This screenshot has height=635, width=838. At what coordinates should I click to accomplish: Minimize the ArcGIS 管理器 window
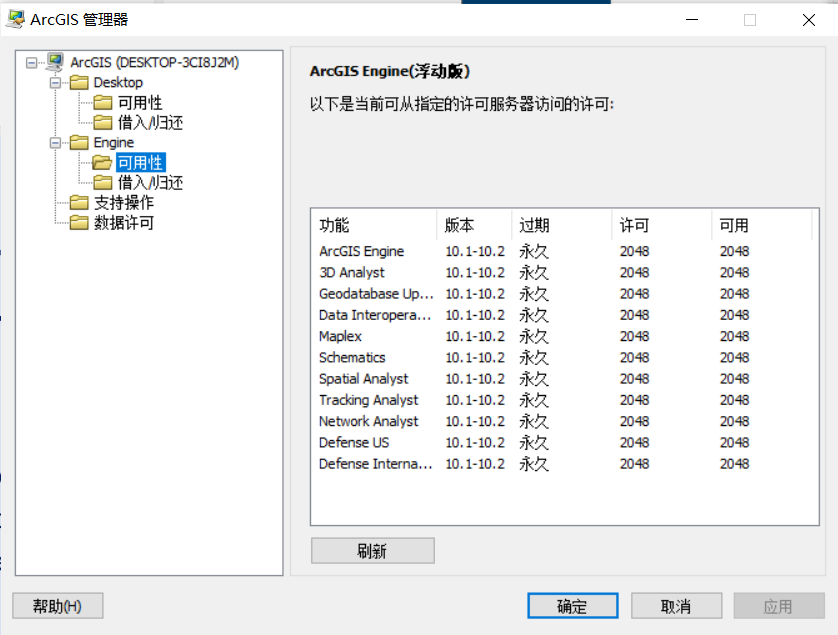[x=692, y=20]
